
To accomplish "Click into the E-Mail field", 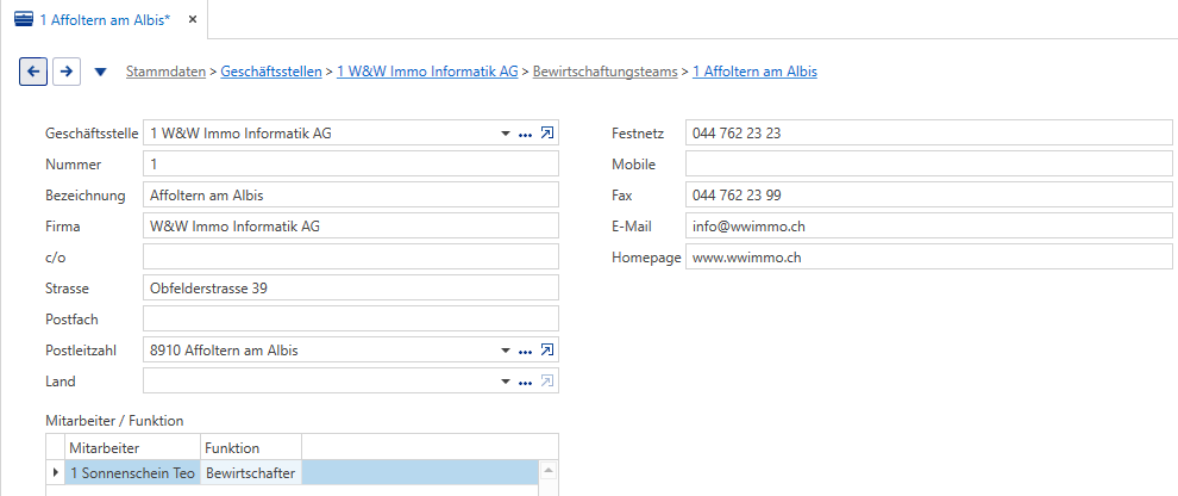I will click(929, 226).
